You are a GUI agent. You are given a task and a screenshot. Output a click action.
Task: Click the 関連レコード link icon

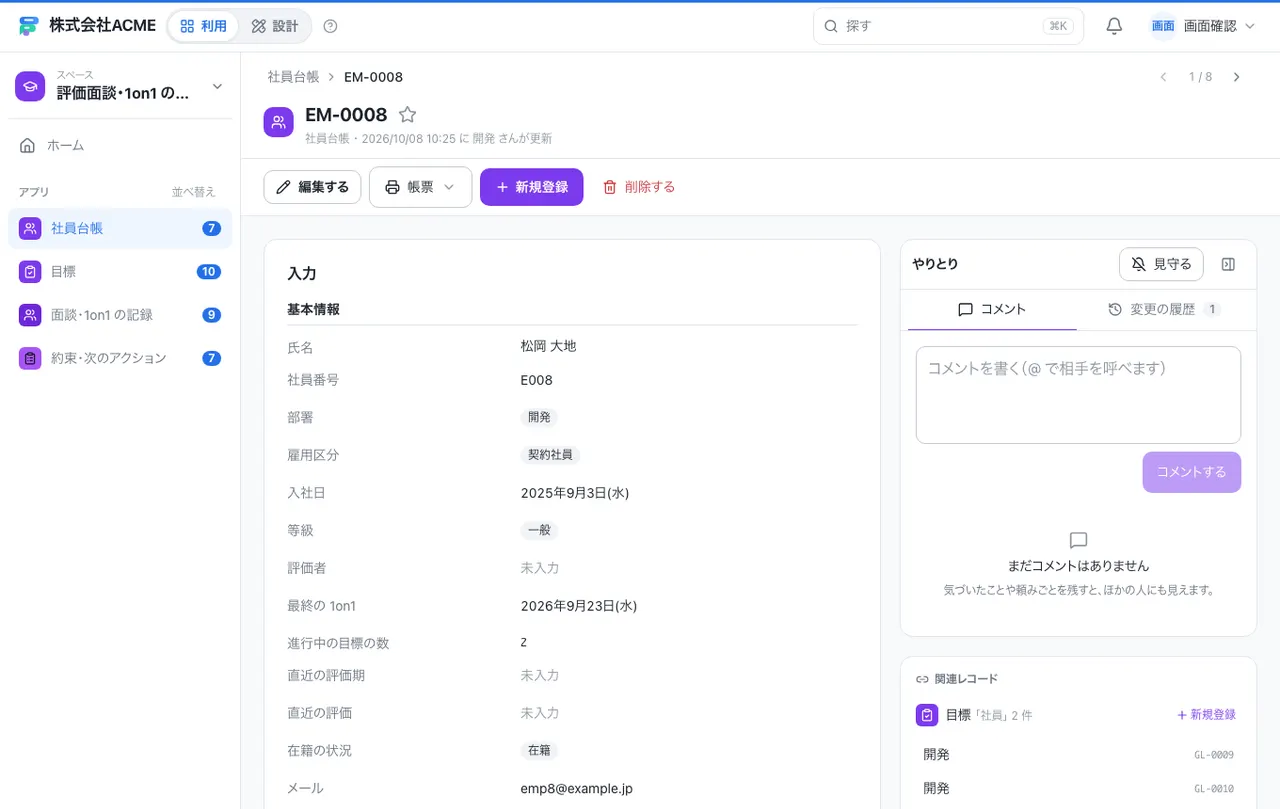(x=922, y=679)
